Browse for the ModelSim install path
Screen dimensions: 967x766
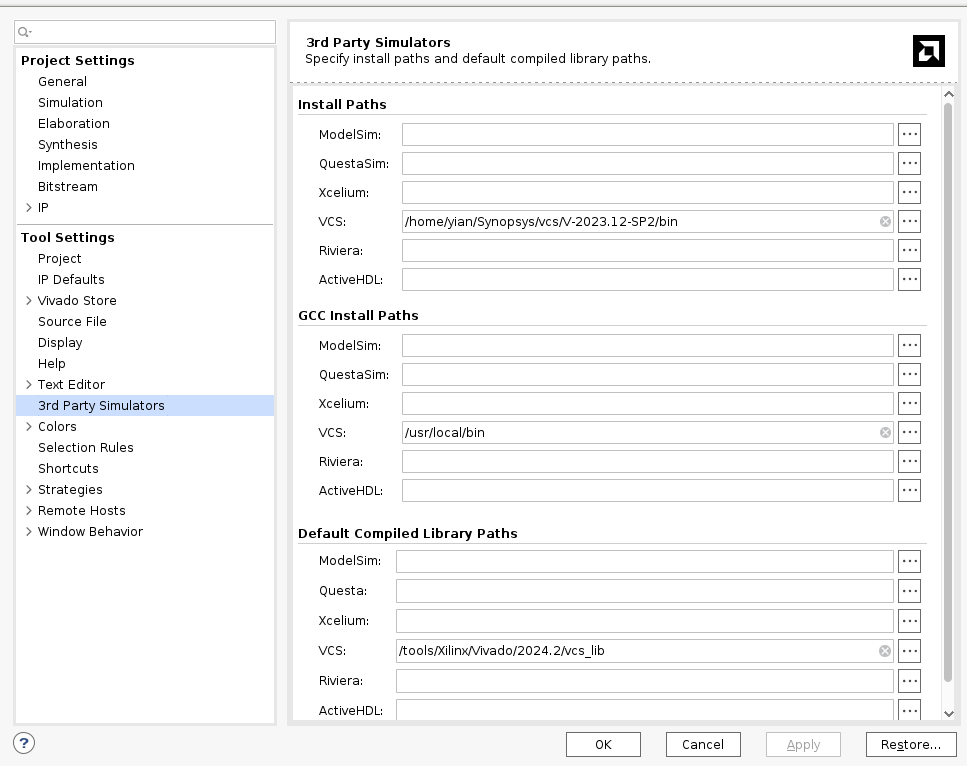[908, 134]
